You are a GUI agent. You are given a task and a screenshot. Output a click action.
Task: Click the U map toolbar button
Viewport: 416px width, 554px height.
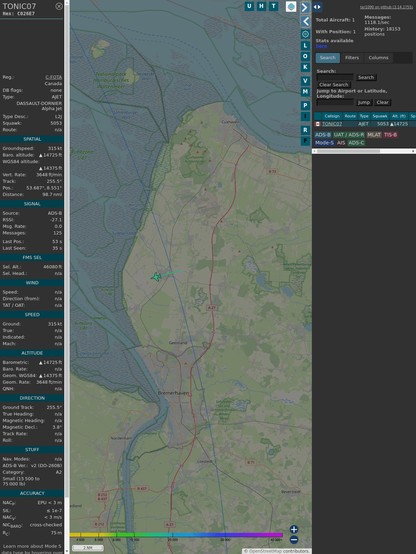coord(249,6)
